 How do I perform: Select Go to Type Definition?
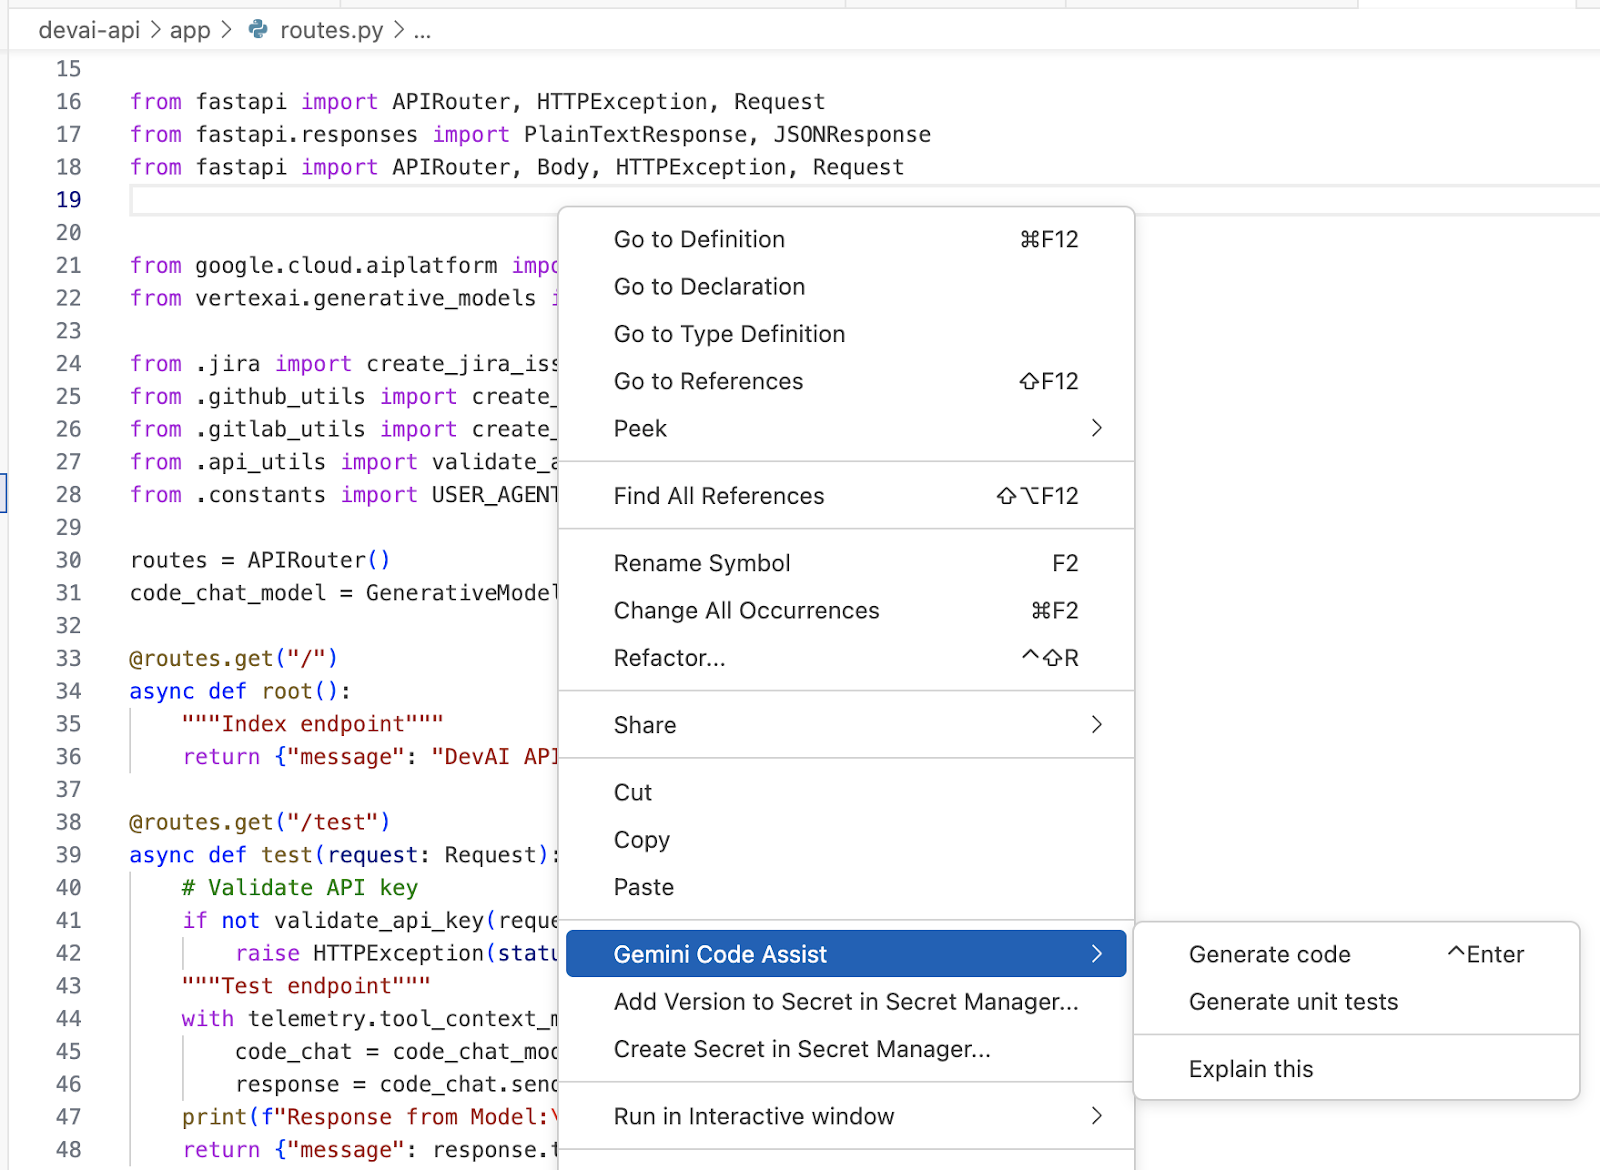coord(729,334)
